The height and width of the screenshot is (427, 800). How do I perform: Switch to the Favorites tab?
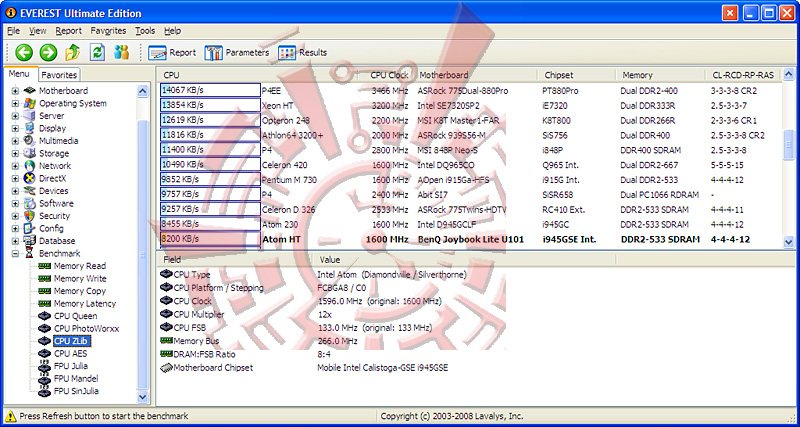(x=59, y=75)
